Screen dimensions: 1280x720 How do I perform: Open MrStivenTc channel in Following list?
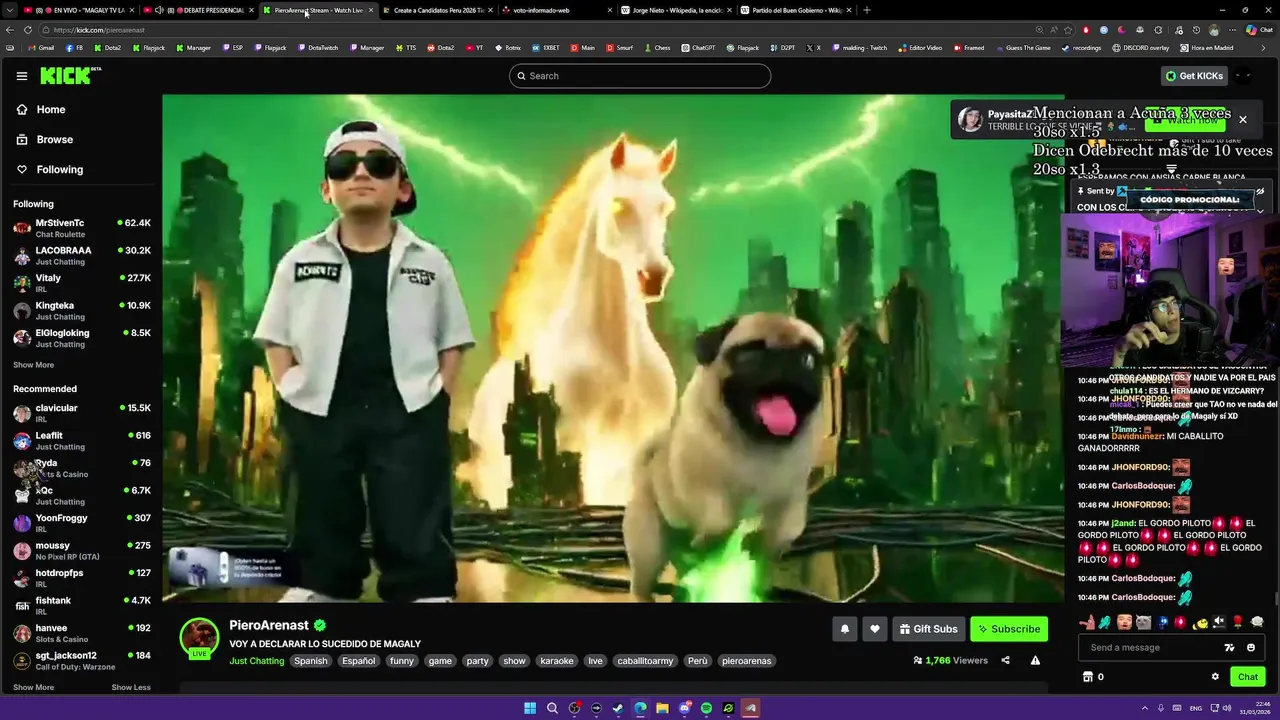(82, 228)
